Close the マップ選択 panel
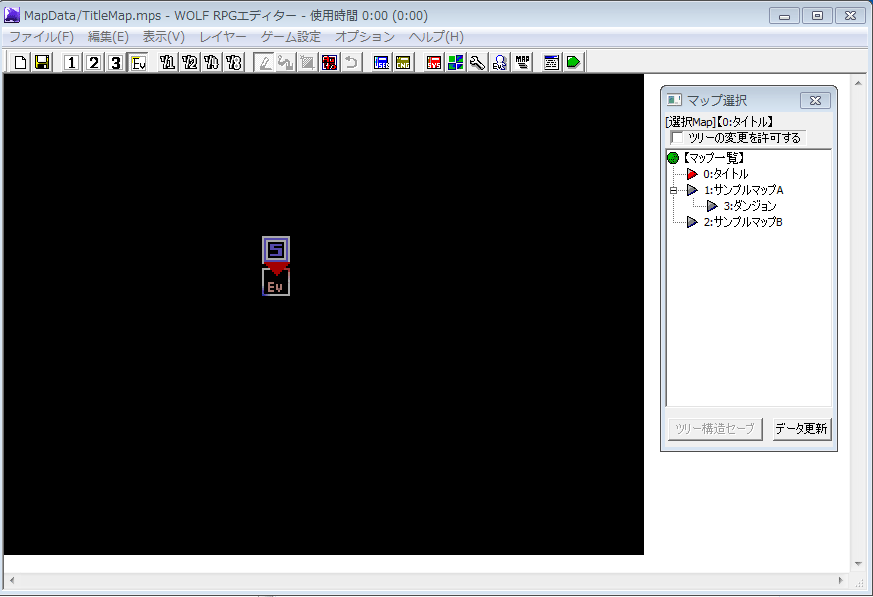The width and height of the screenshot is (873, 597). pos(815,100)
